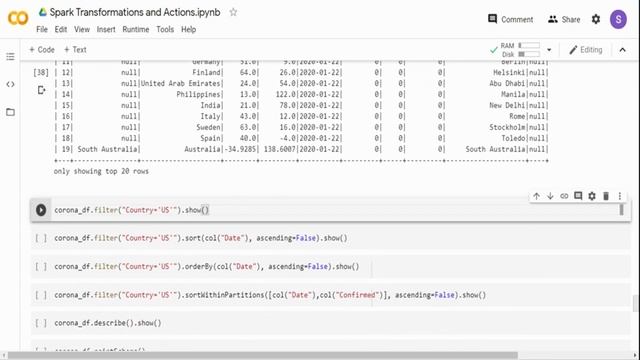Open the Share dialog

564,19
